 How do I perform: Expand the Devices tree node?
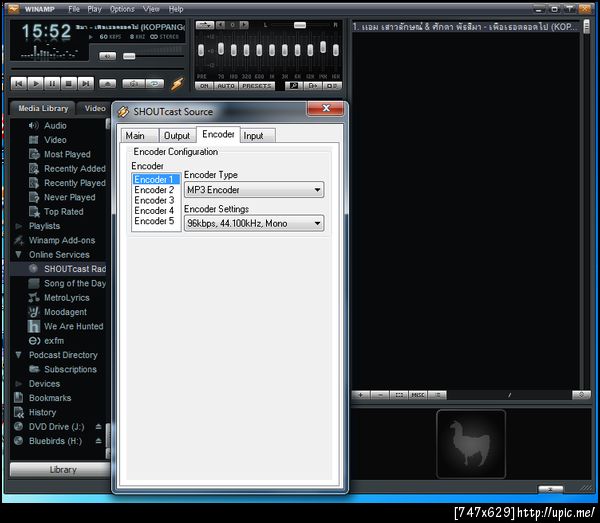18,384
